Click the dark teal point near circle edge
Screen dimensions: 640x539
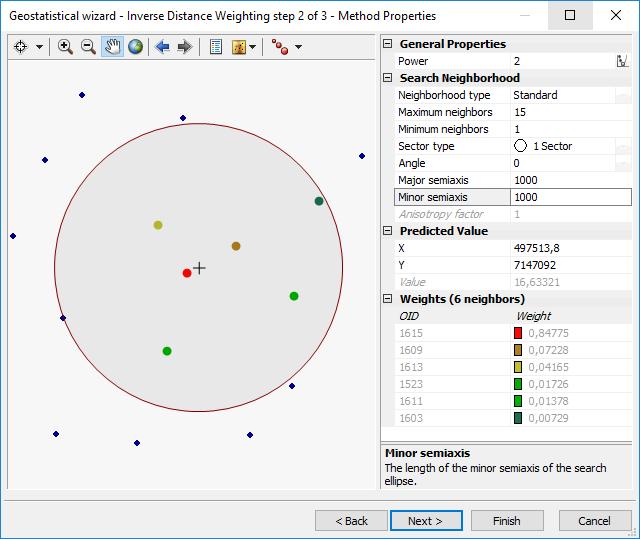(x=319, y=201)
